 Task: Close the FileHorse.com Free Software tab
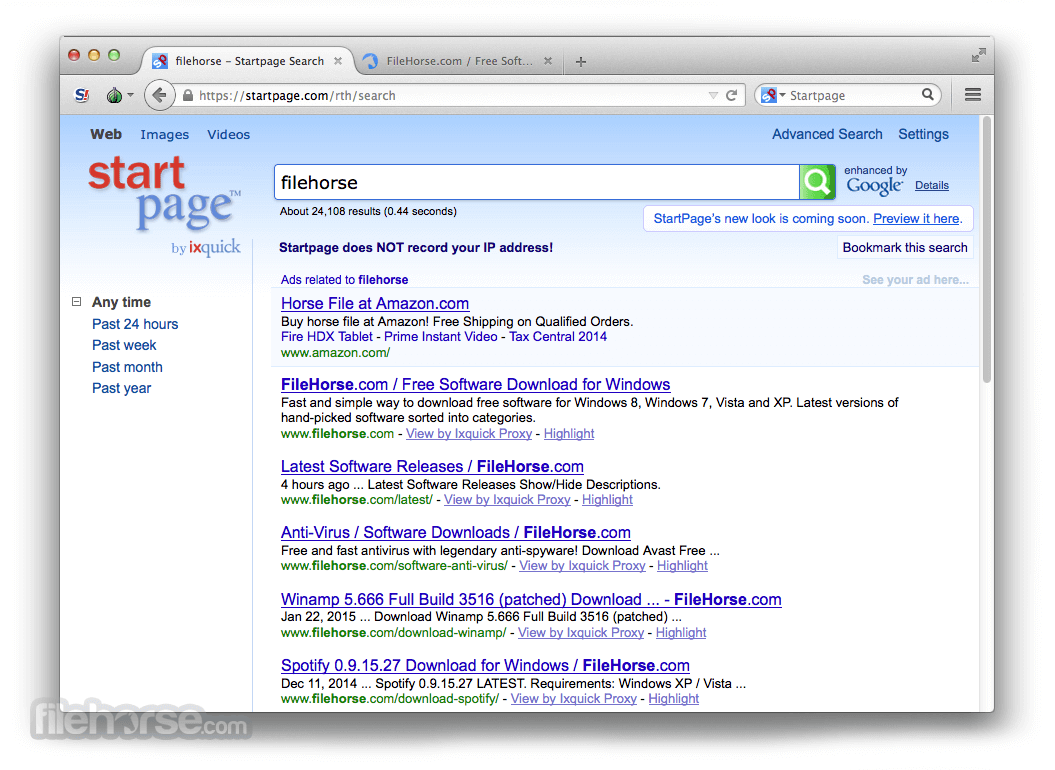point(548,61)
